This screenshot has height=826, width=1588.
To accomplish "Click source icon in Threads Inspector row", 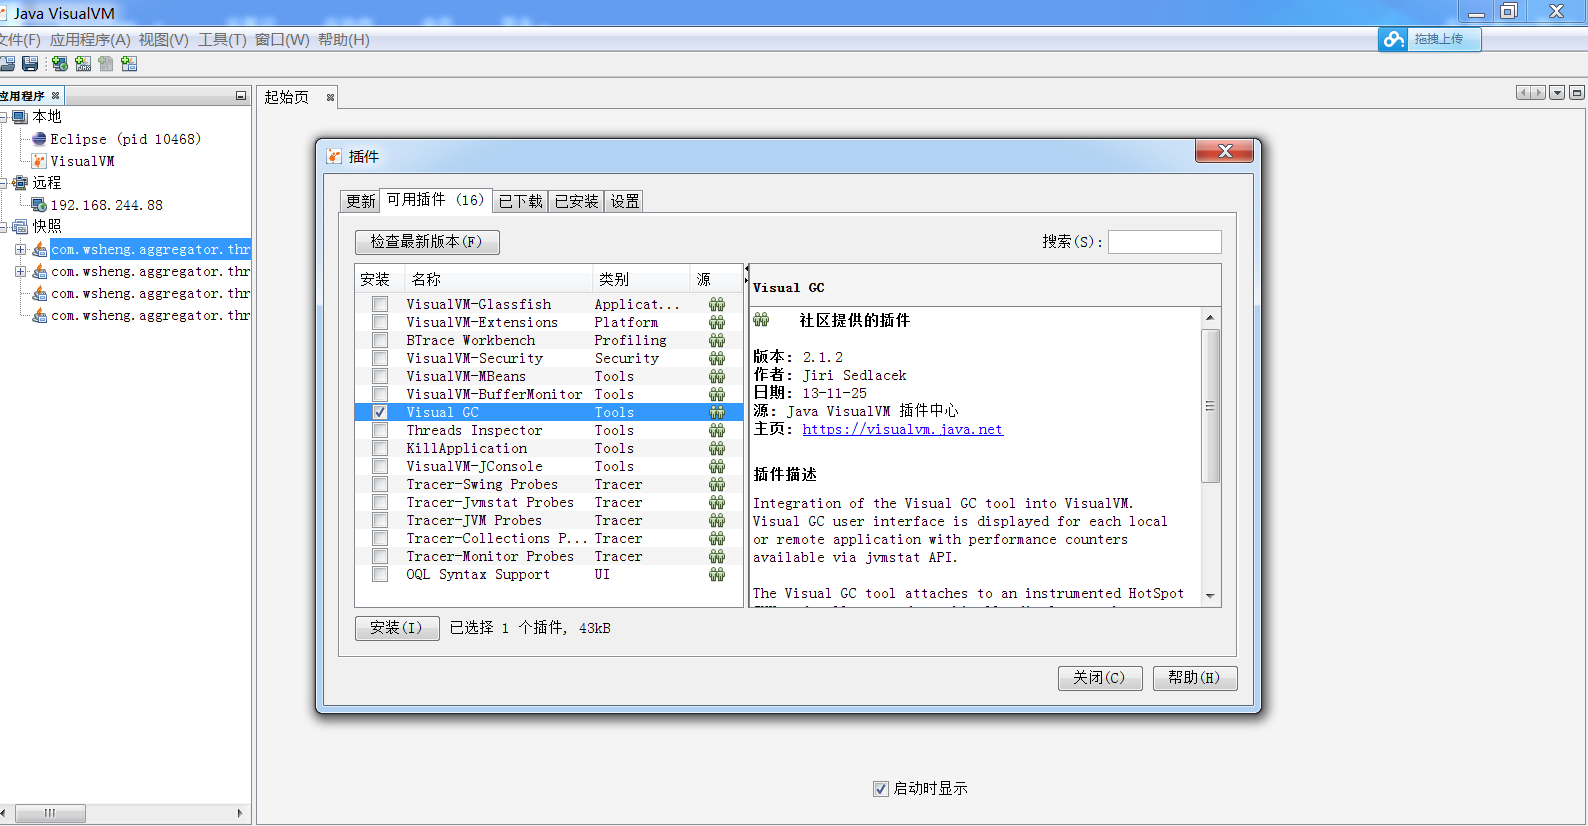I will tap(717, 430).
